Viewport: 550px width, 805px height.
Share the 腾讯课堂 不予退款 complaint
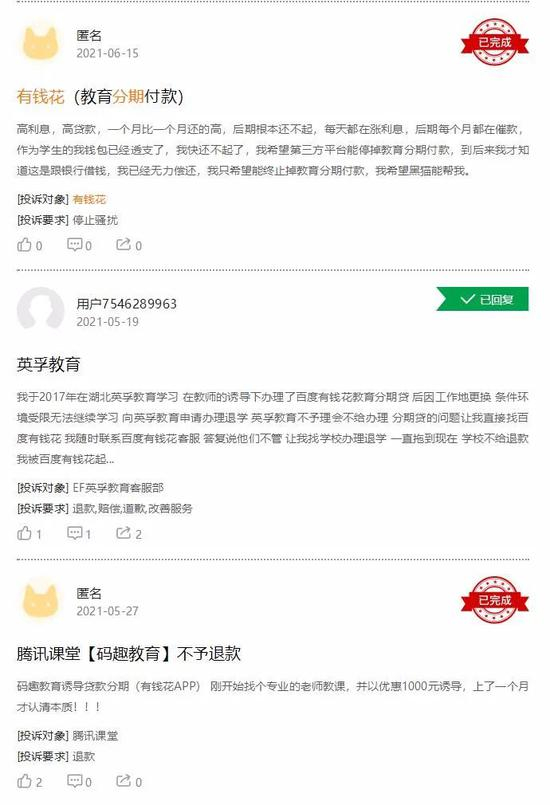pos(129,782)
